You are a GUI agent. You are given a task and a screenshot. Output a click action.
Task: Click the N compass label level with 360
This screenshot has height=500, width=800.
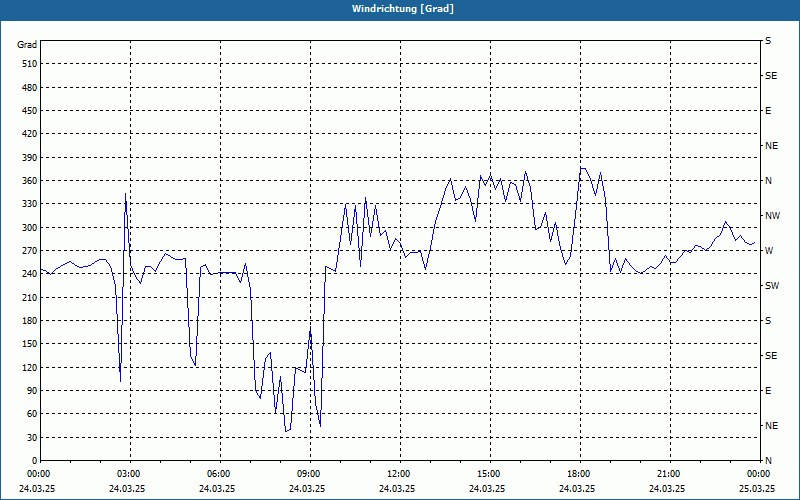point(768,181)
